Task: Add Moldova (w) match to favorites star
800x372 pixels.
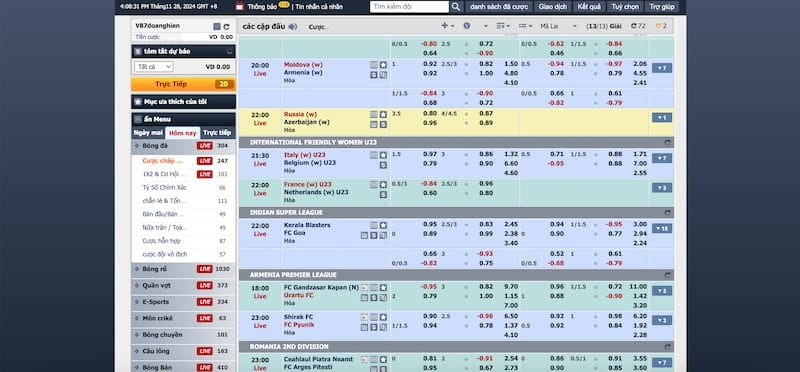Action: coord(383,65)
